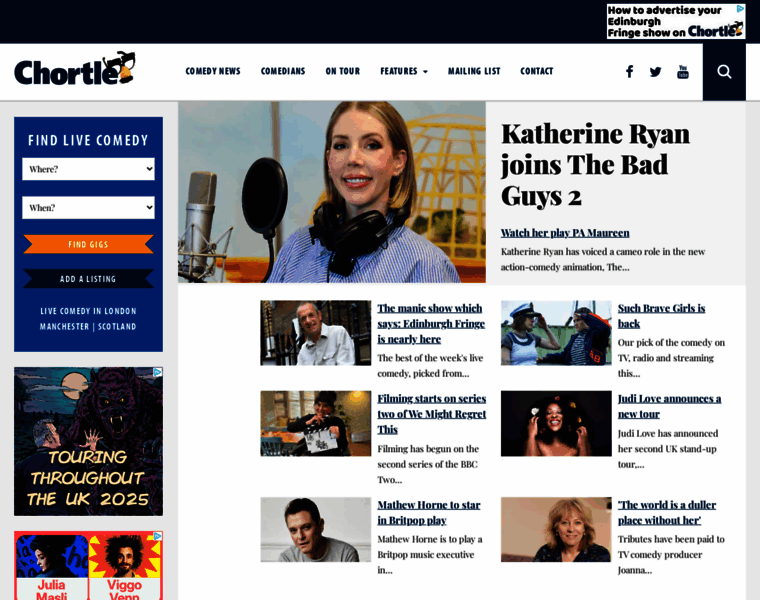Viewport: 760px width, 600px height.
Task: Open the When? date dropdown
Action: (x=88, y=207)
